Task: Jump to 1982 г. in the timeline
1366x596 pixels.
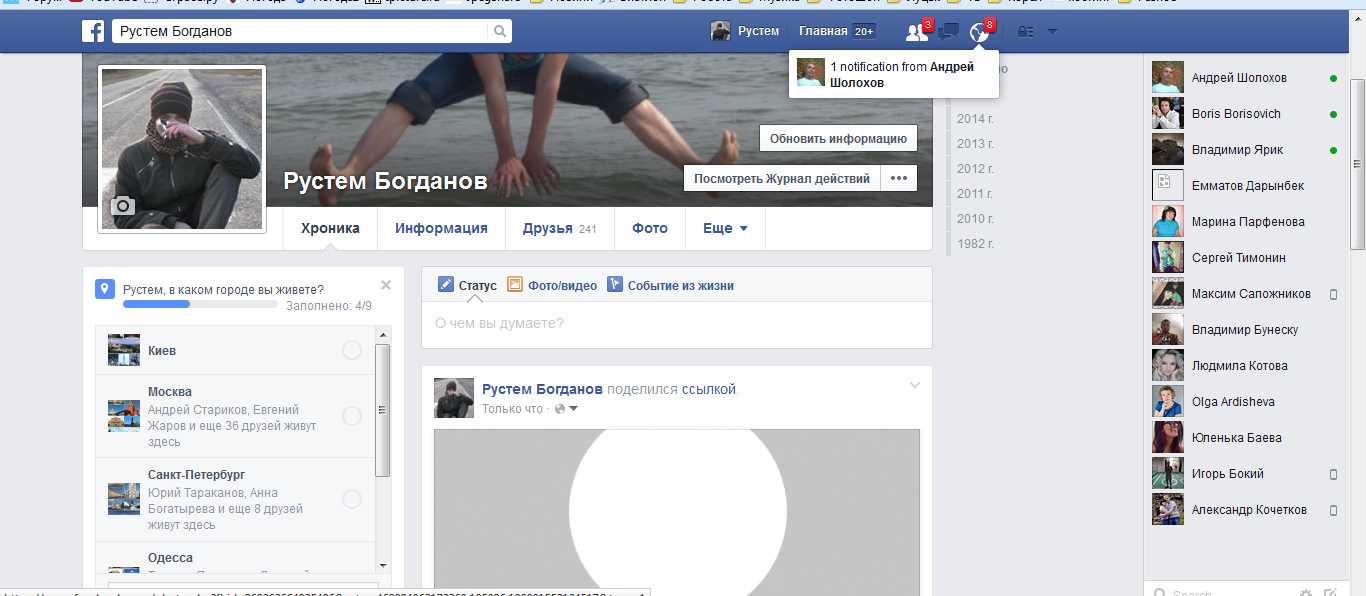Action: click(x=975, y=243)
